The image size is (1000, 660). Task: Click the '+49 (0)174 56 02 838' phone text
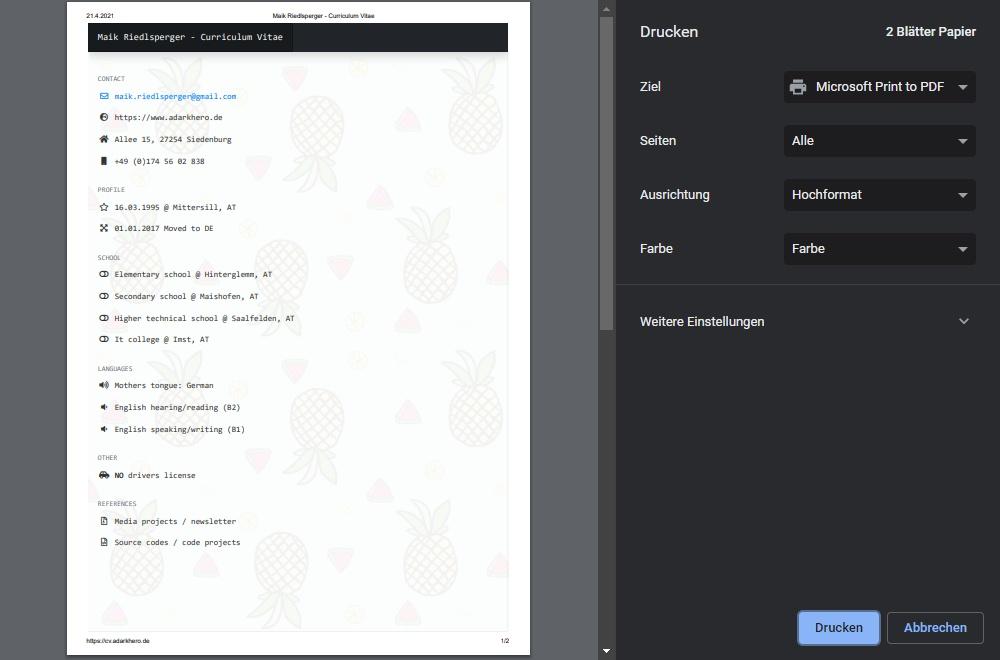pos(159,161)
